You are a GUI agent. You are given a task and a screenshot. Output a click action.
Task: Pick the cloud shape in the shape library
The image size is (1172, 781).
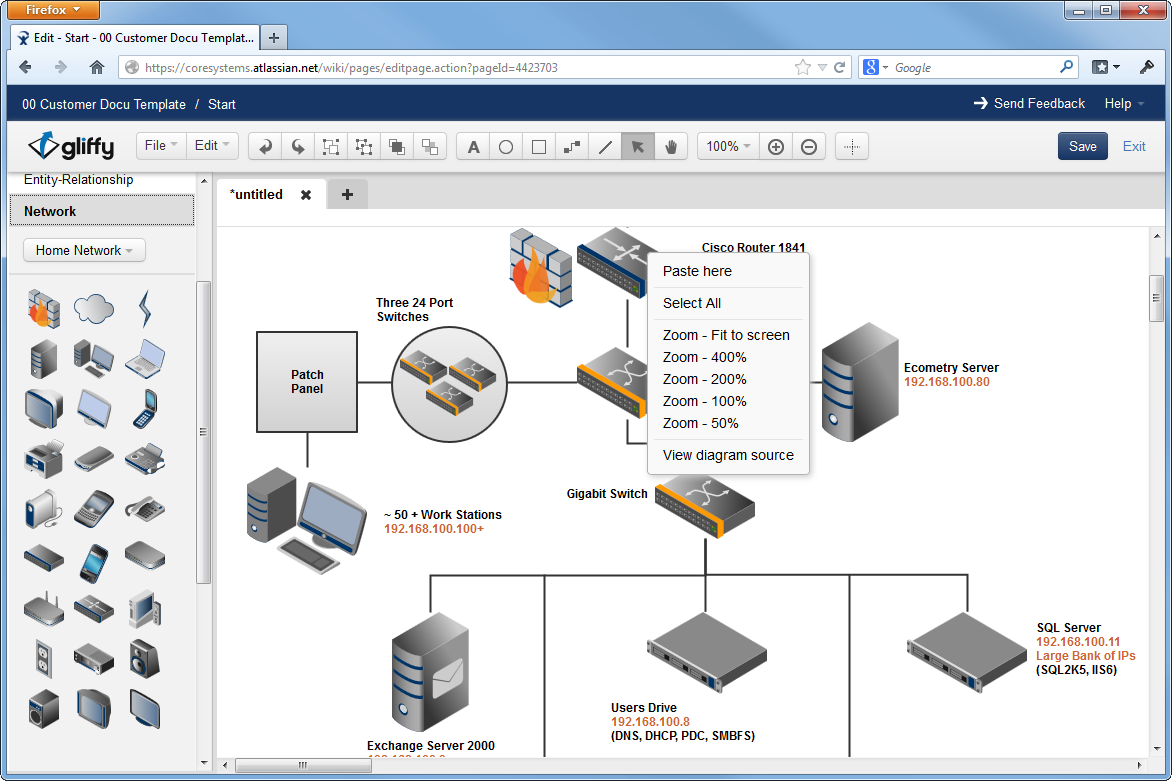[x=94, y=308]
